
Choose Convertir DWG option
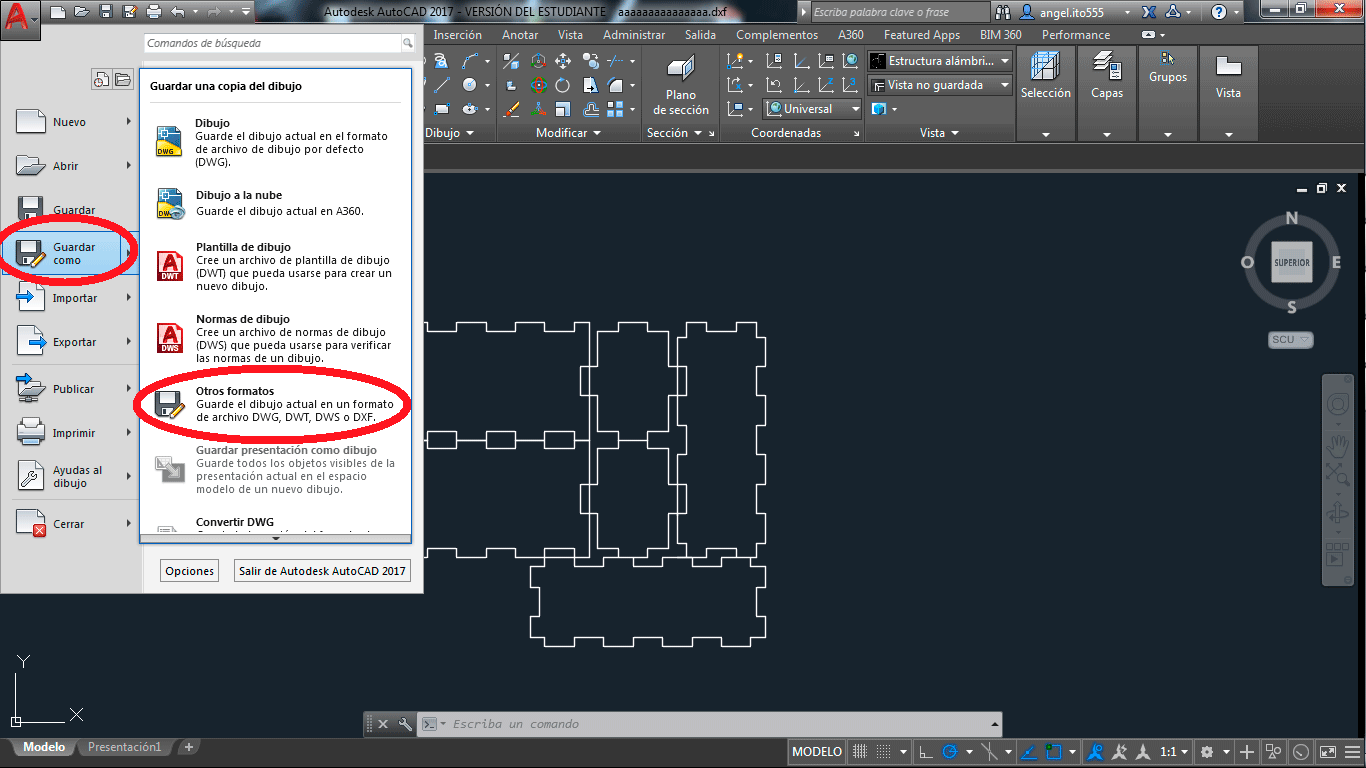(x=275, y=525)
